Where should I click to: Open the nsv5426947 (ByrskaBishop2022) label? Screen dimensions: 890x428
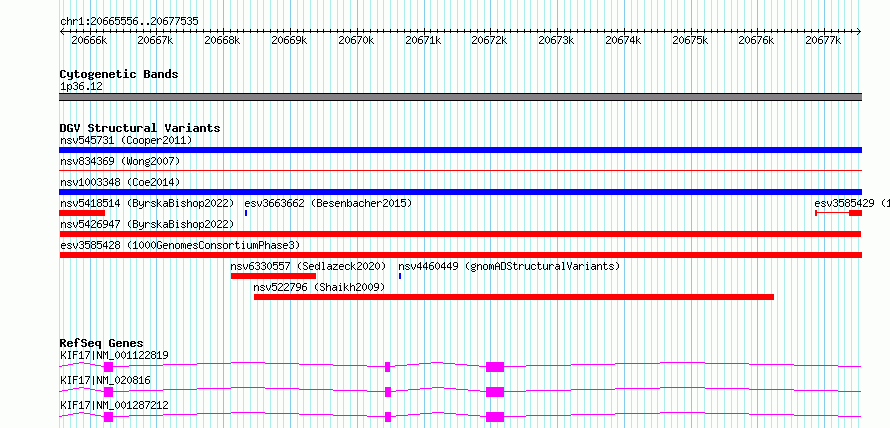click(x=147, y=224)
